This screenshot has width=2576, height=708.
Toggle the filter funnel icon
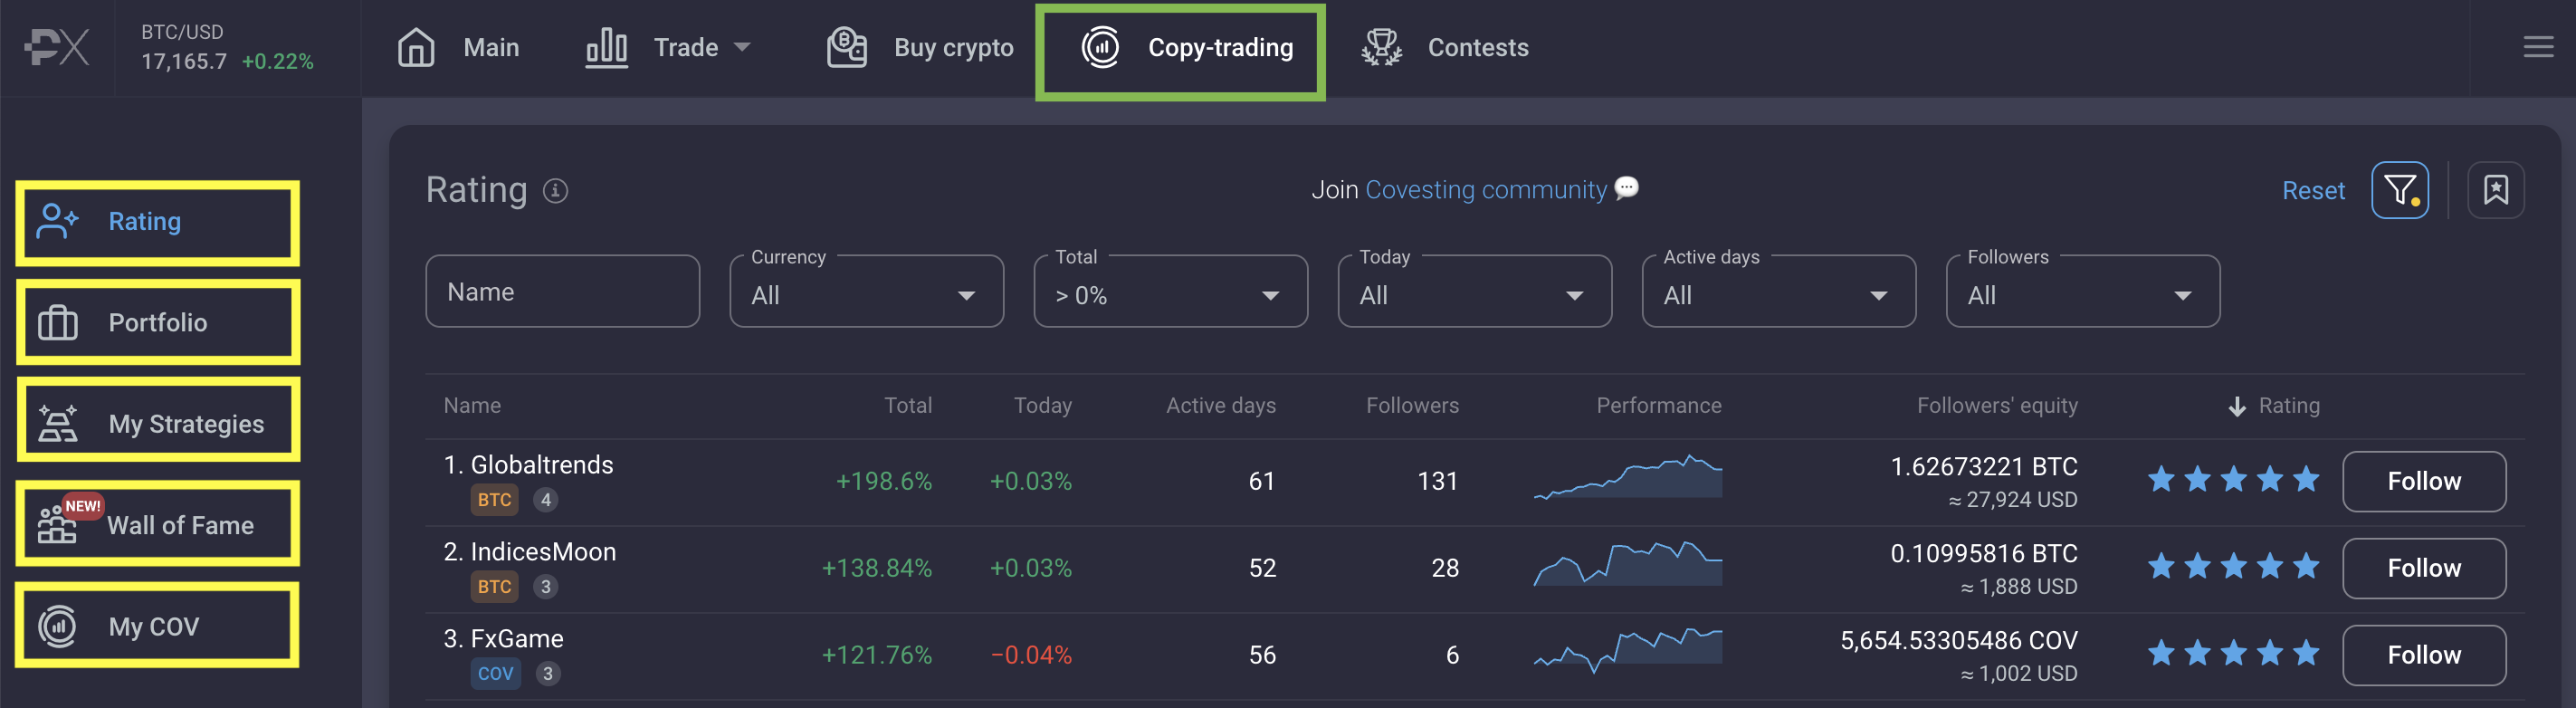click(x=2399, y=190)
